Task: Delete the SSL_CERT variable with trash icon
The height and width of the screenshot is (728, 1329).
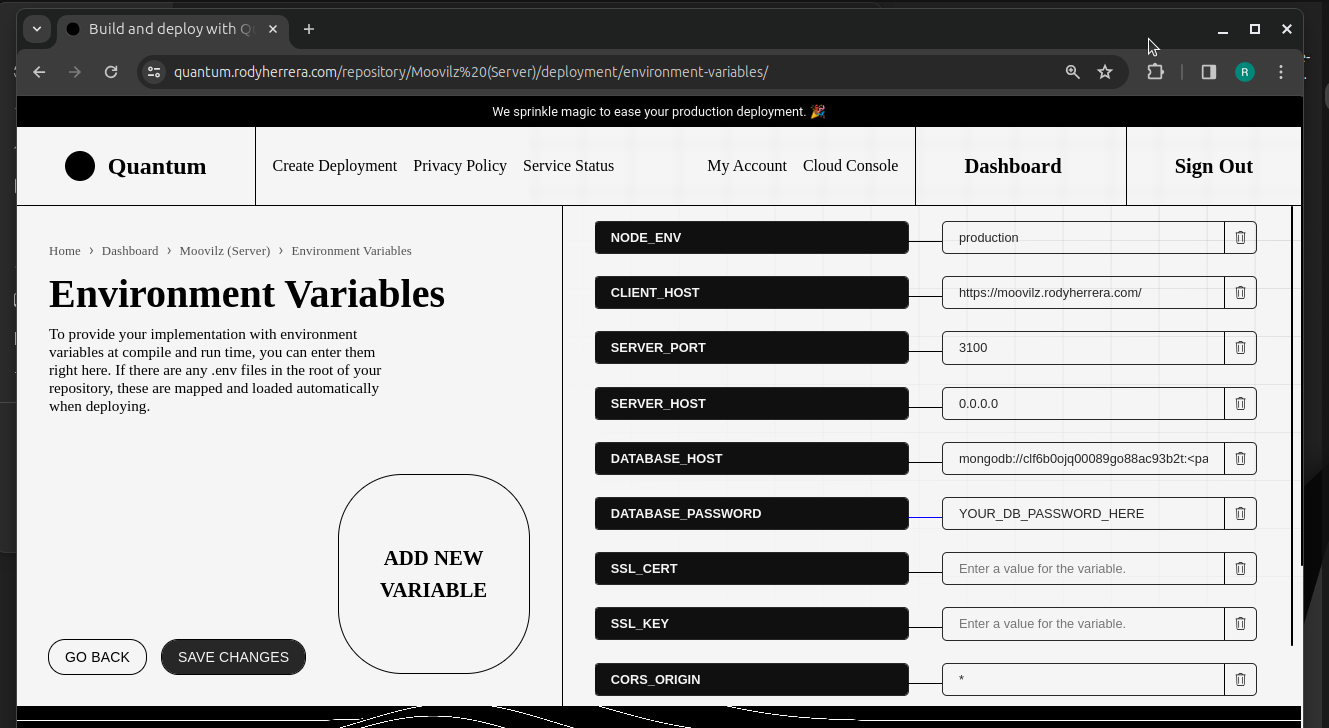Action: (x=1240, y=569)
